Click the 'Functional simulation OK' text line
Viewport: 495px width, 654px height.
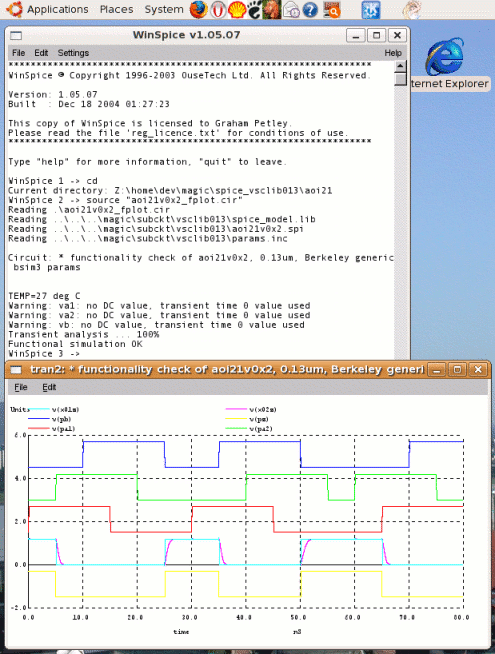[75, 344]
